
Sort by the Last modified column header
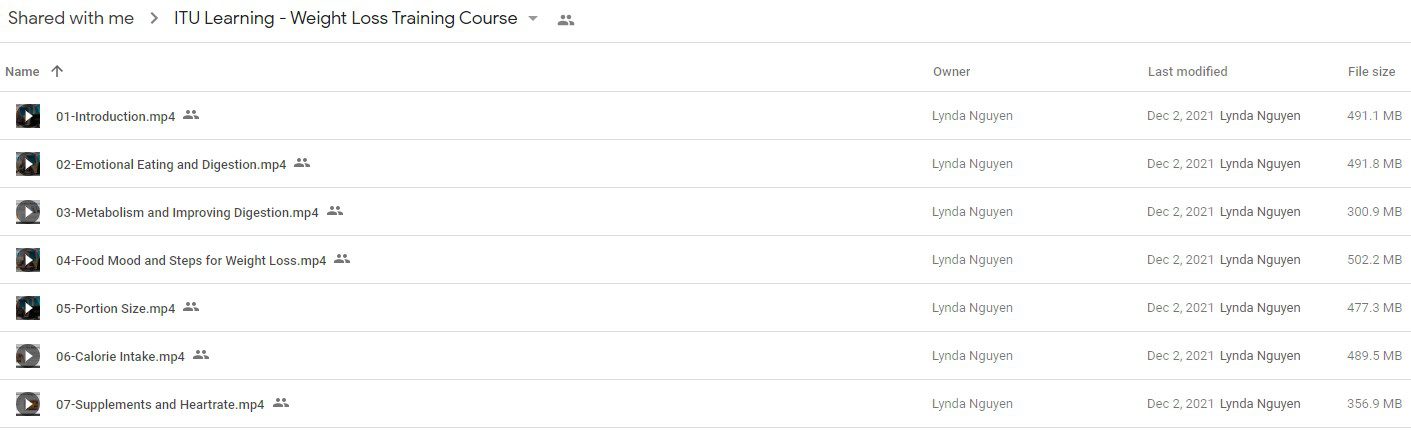1188,71
